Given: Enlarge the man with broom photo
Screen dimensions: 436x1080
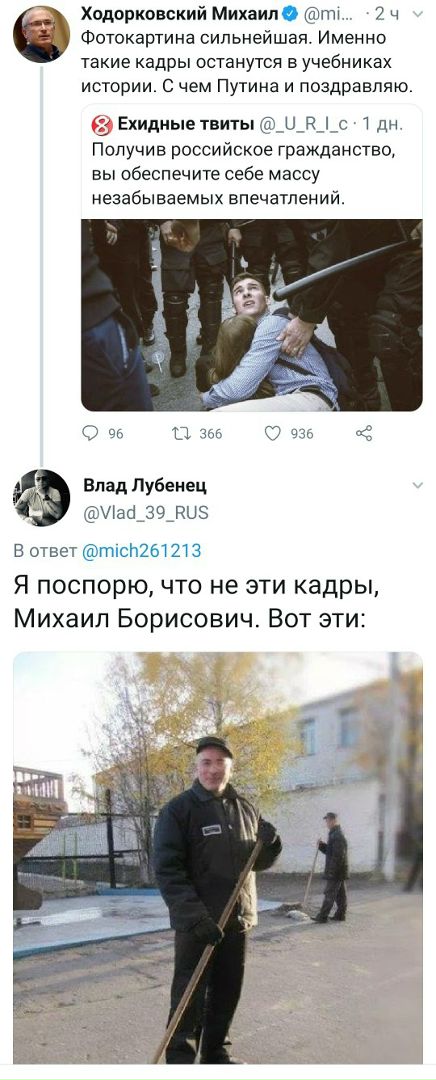Looking at the screenshot, I should click(218, 858).
